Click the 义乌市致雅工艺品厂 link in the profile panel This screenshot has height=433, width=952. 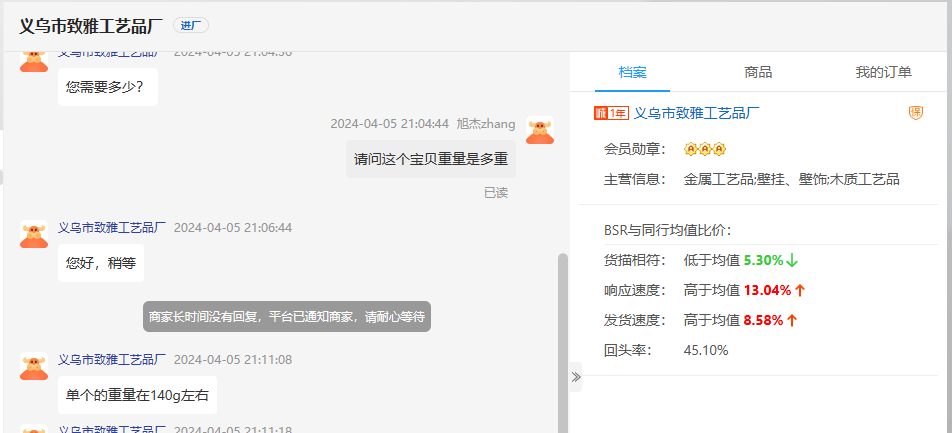click(x=696, y=113)
